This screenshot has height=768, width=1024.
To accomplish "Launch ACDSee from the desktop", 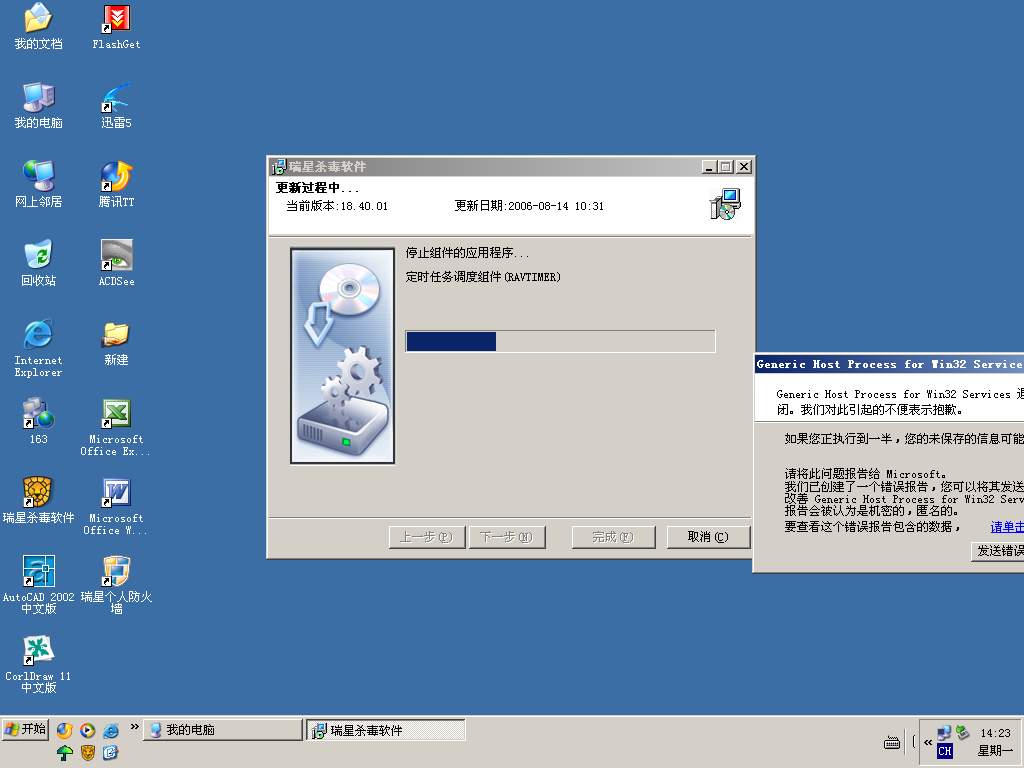I will point(116,264).
